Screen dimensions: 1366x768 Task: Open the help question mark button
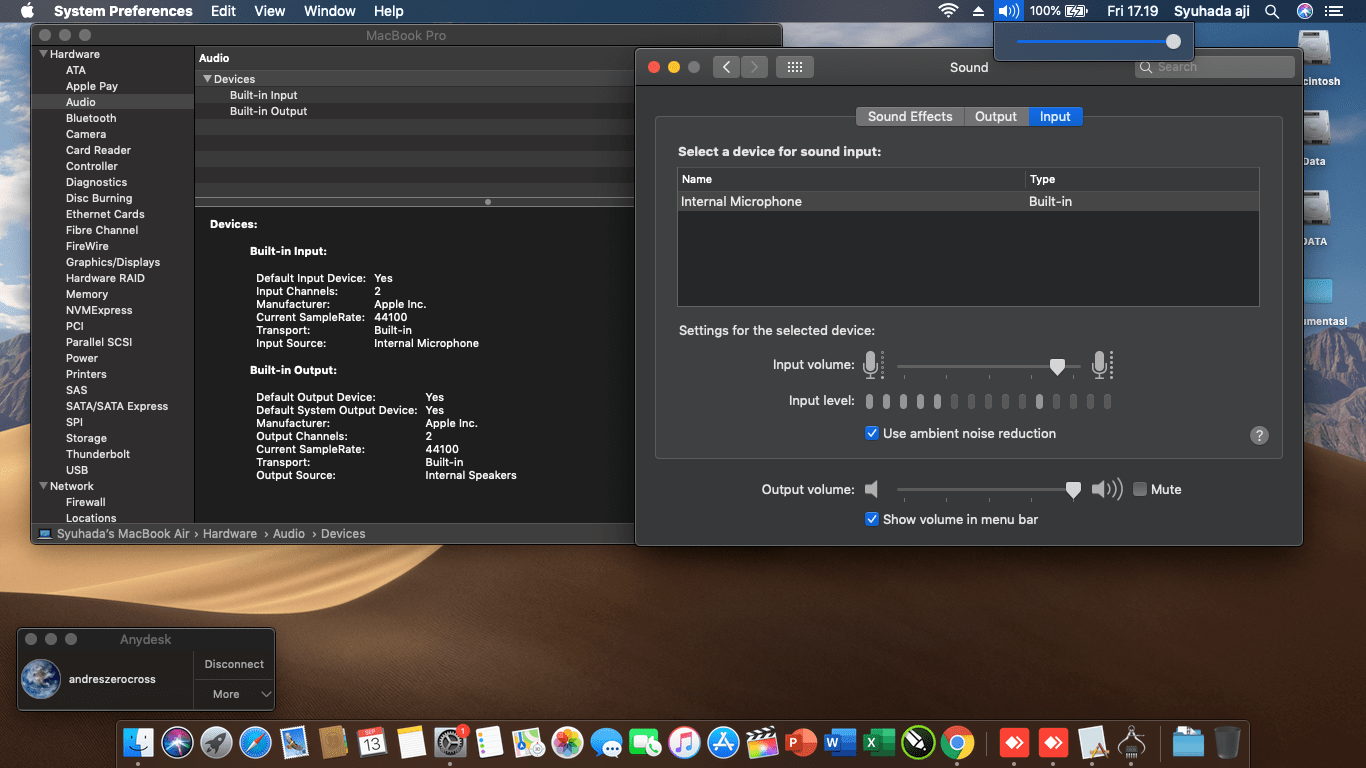click(1259, 435)
